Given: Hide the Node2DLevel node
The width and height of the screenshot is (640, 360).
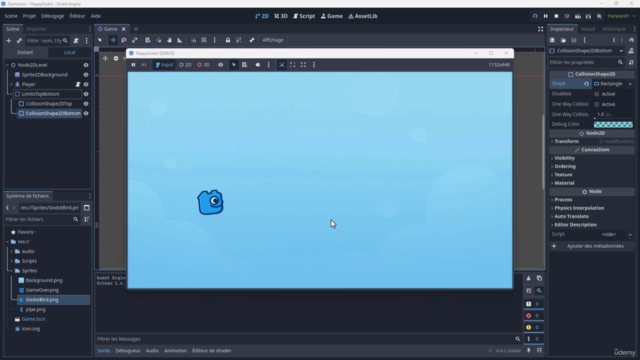Looking at the screenshot, I should coord(86,65).
